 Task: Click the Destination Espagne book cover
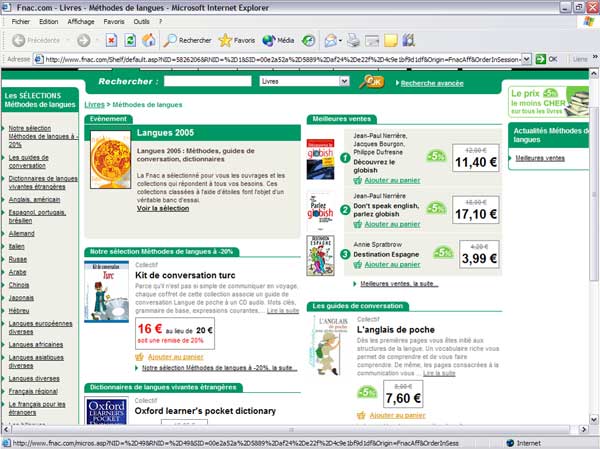coord(320,256)
